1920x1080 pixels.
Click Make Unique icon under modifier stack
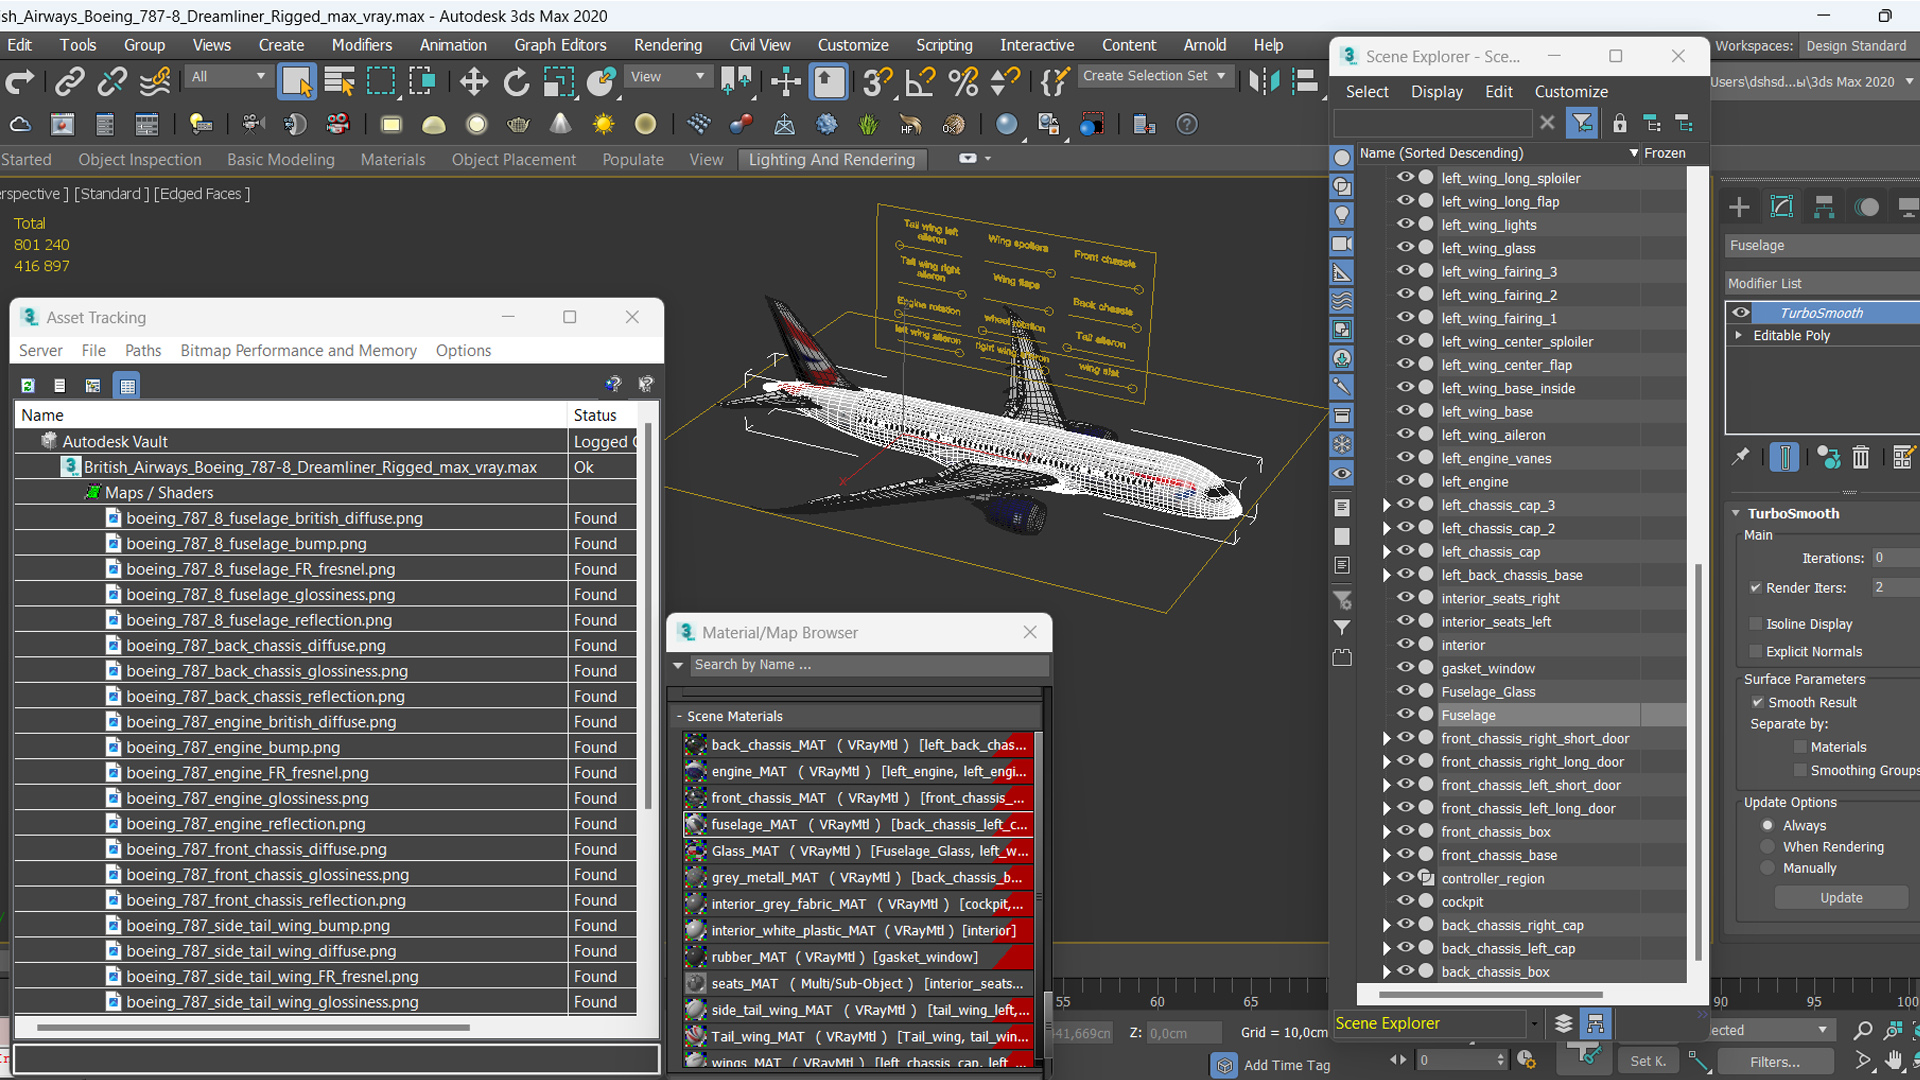coord(1829,458)
